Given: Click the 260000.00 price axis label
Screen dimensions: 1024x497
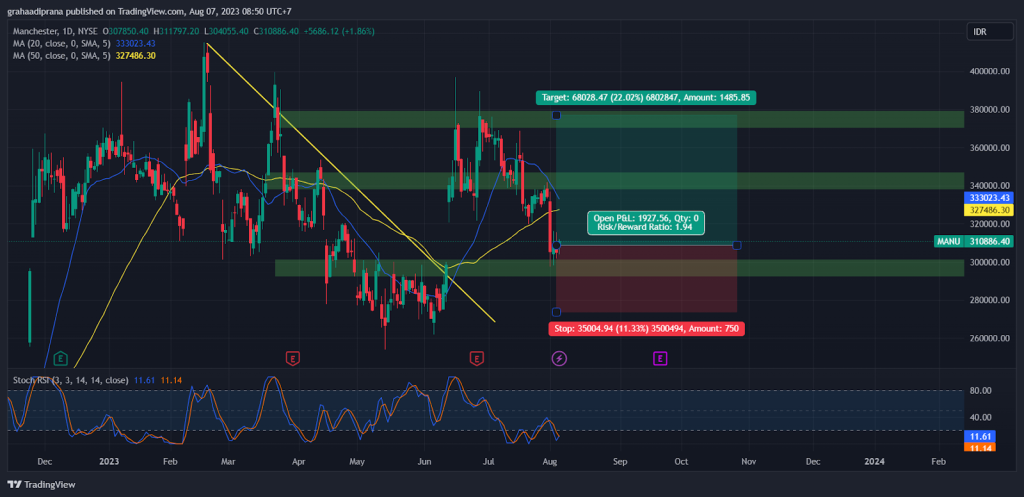Looking at the screenshot, I should click(x=990, y=338).
